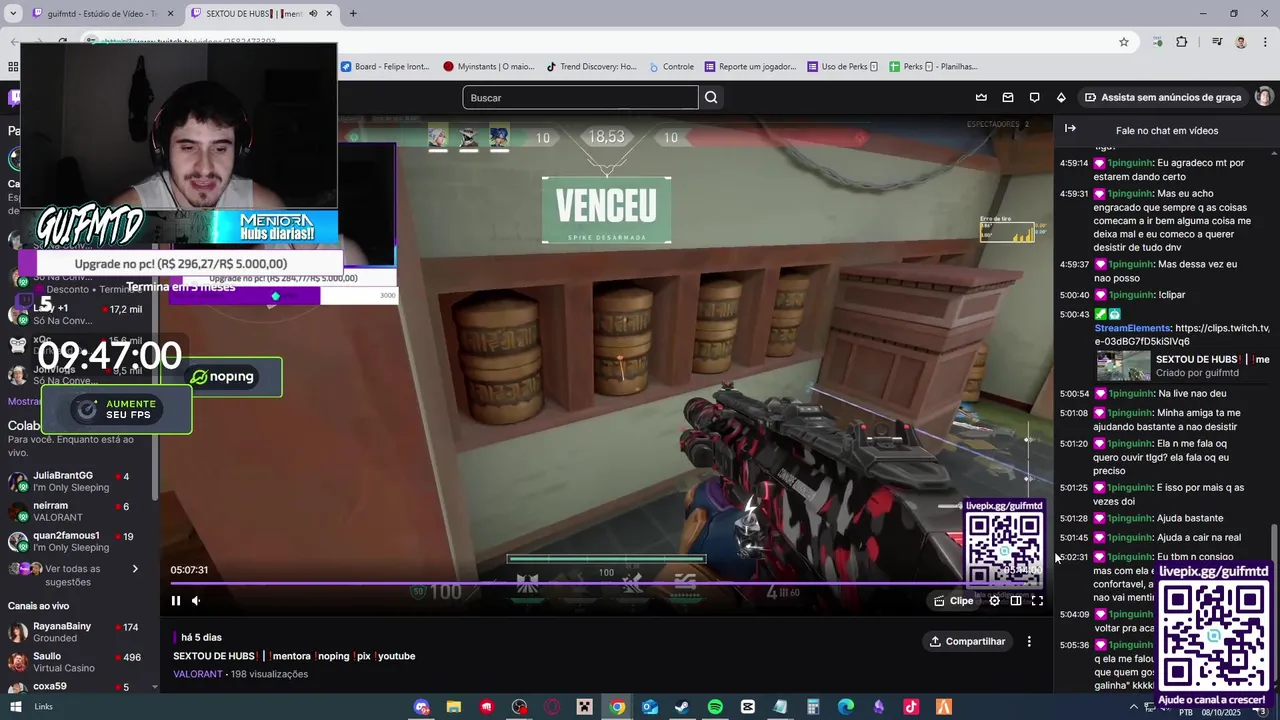This screenshot has height=720, width=1280.
Task: Enter fullscreen mode in player
Action: pos(1037,600)
